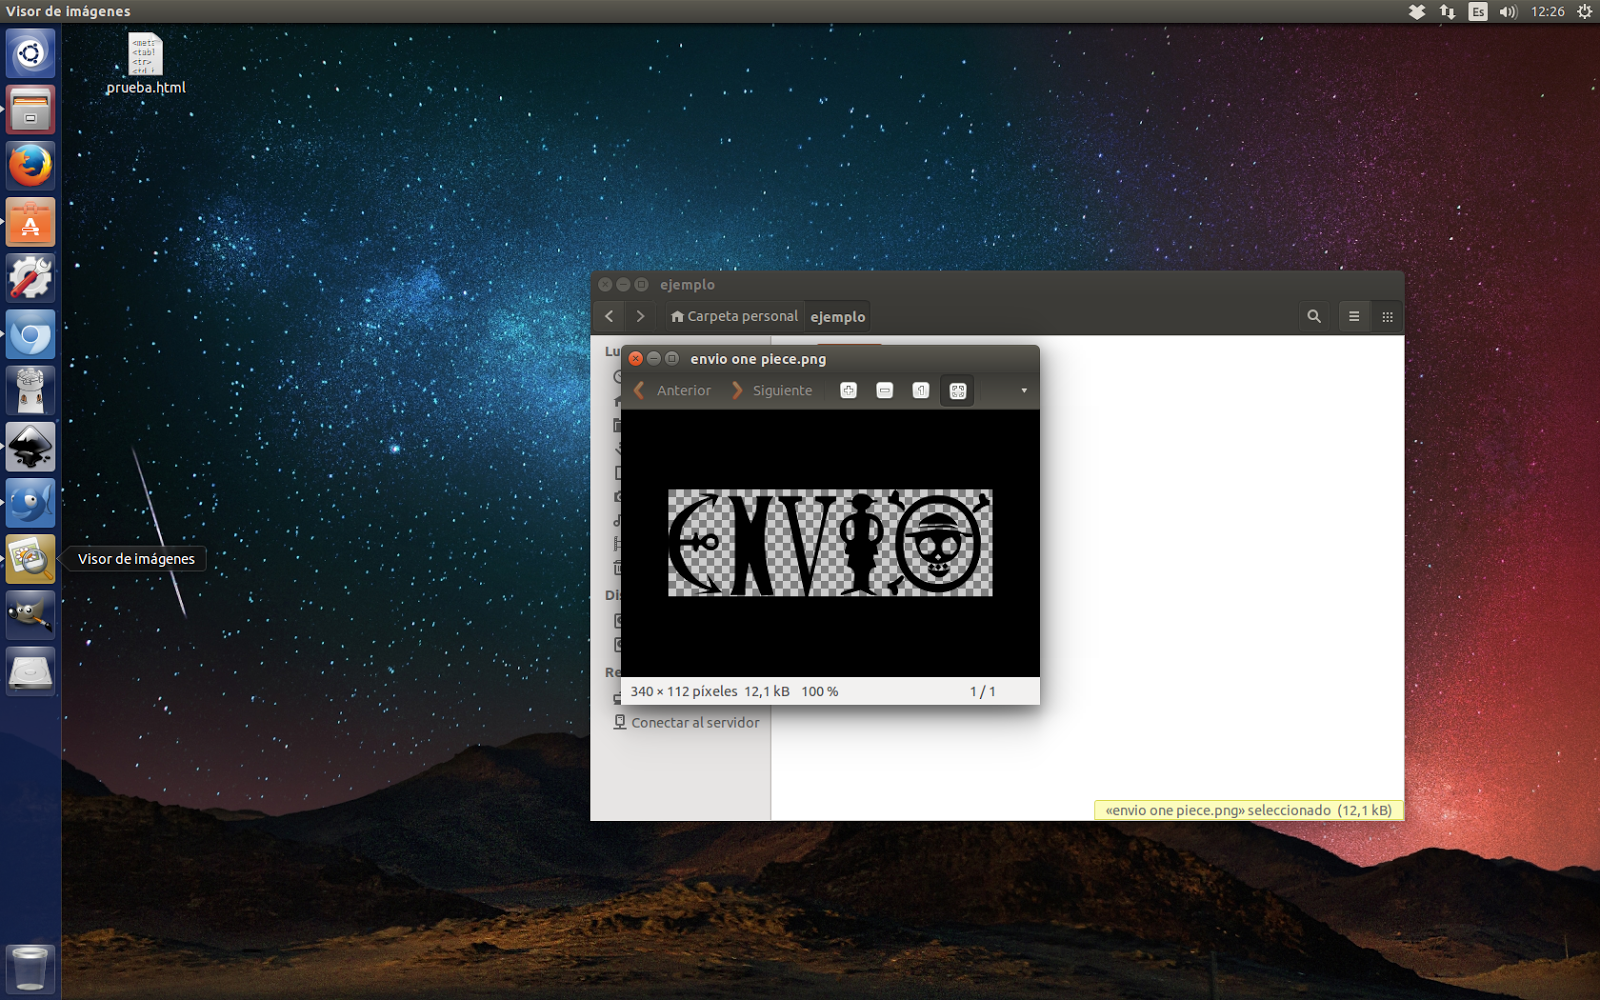Switch file manager to grid view
The width and height of the screenshot is (1600, 1000).
[x=1387, y=317]
